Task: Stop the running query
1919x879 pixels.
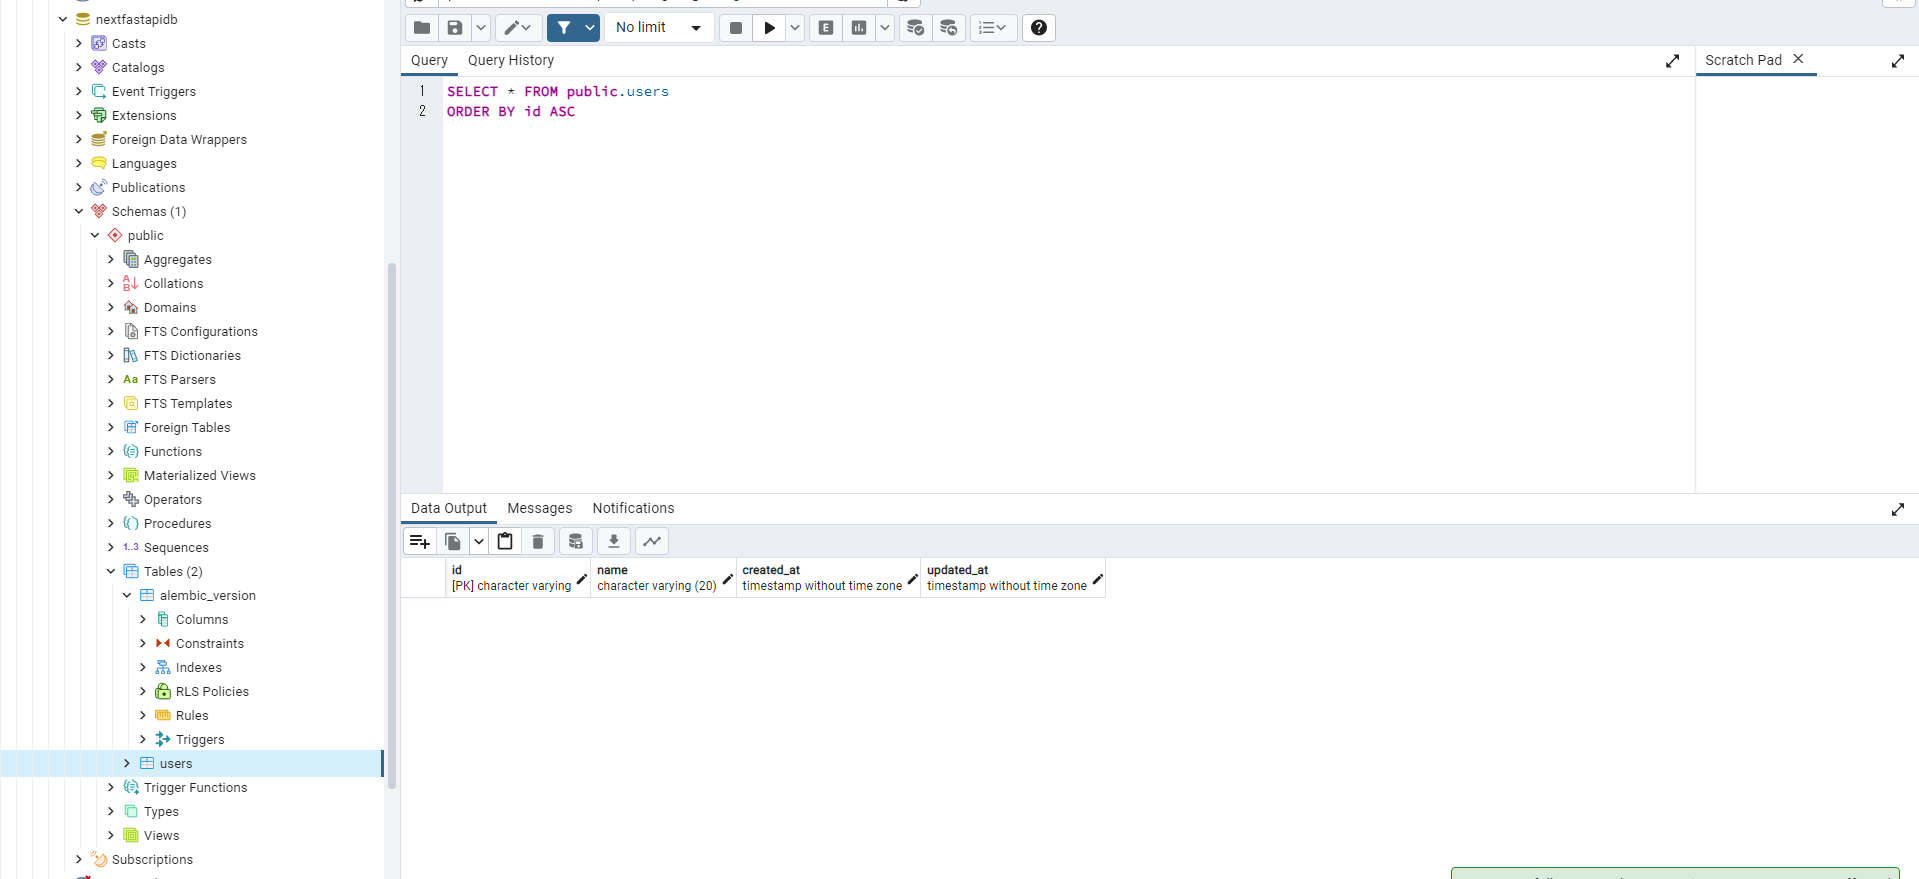Action: pos(736,28)
